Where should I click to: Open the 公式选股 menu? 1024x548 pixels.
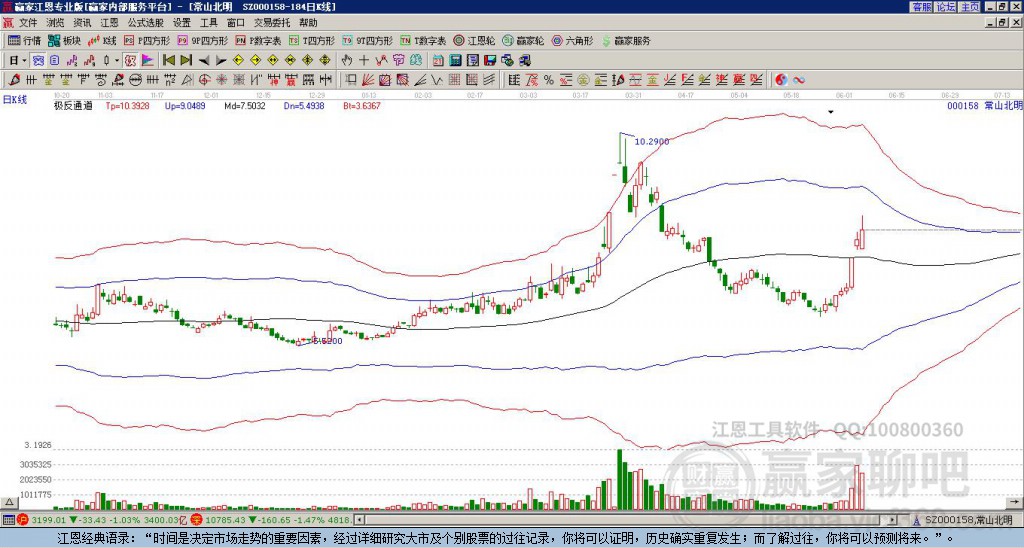(146, 23)
